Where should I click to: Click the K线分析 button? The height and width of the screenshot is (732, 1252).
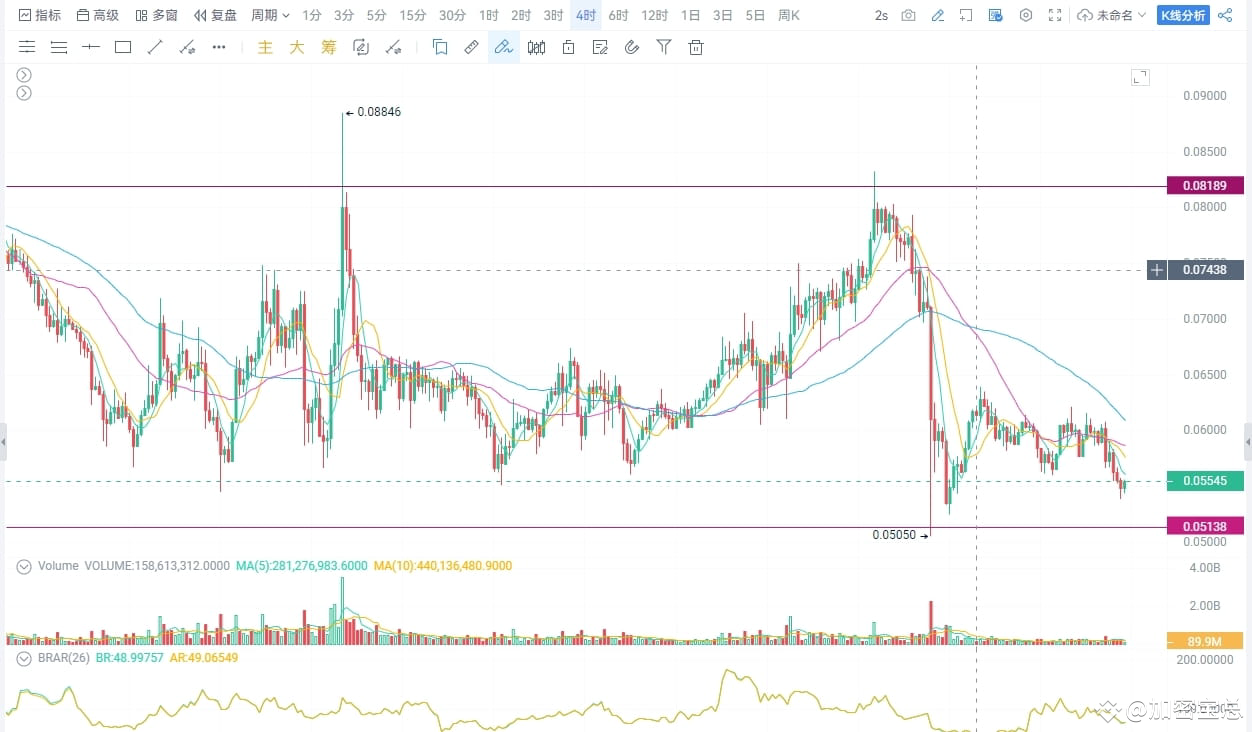click(1183, 15)
